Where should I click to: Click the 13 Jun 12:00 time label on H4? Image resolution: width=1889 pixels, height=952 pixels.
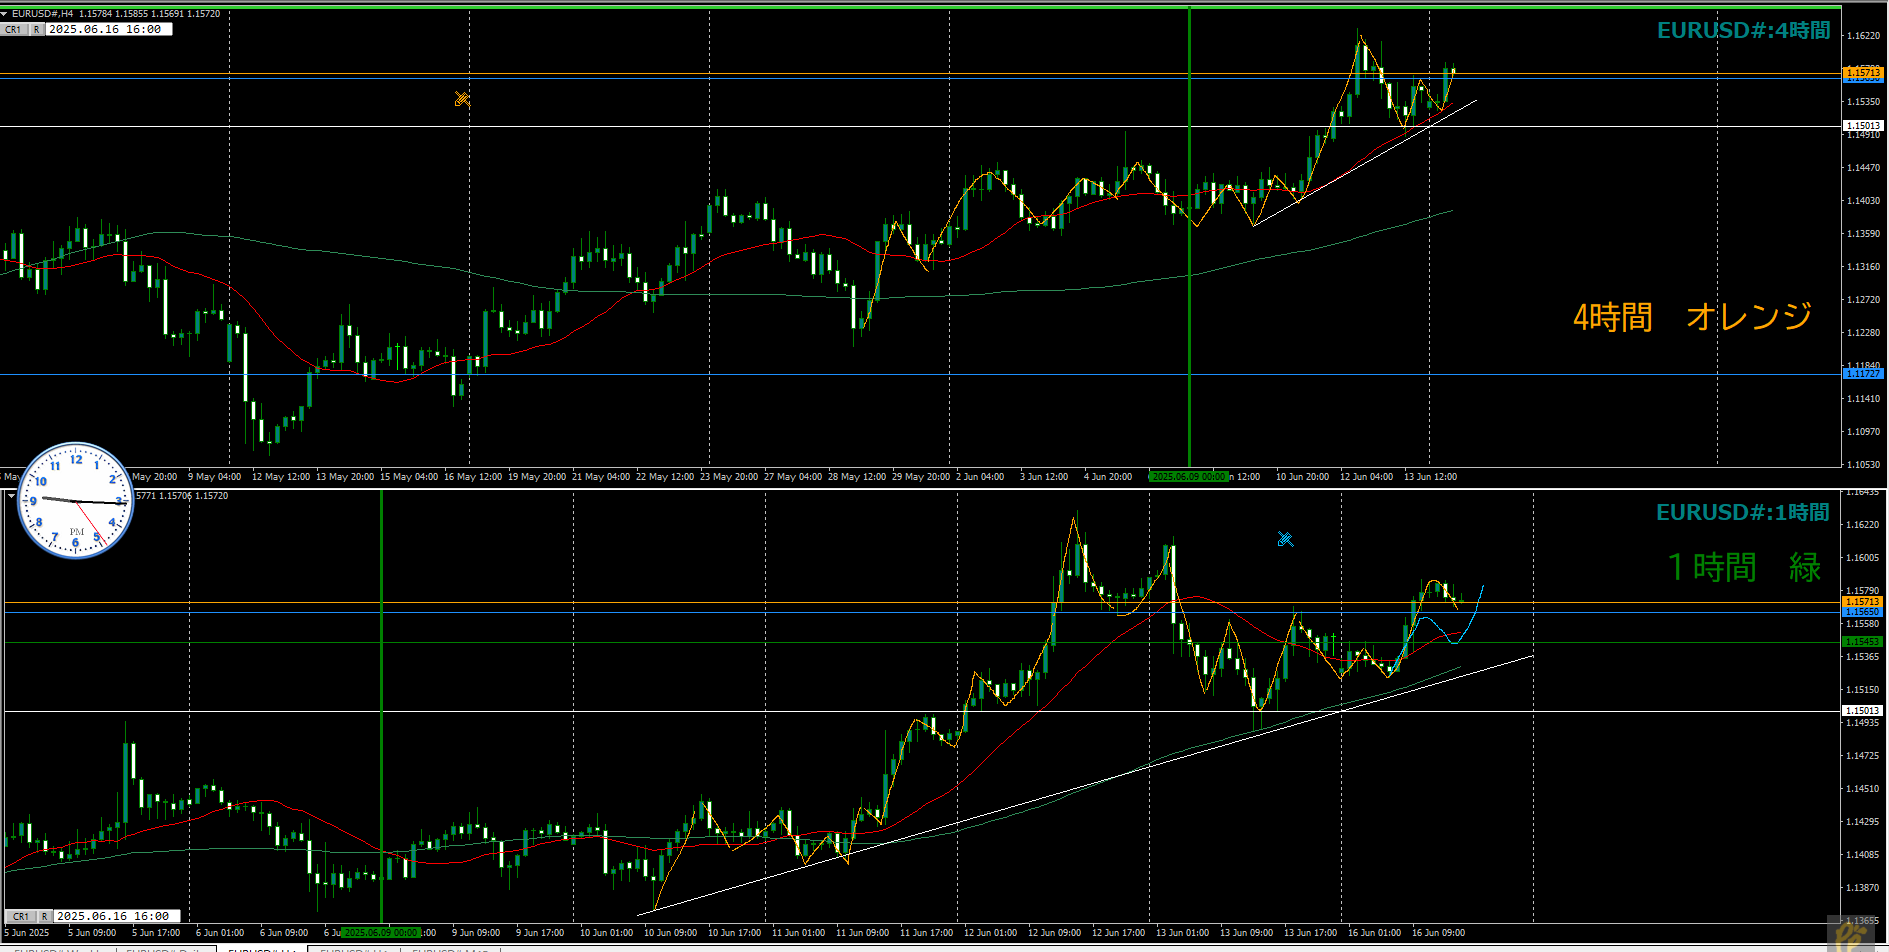tap(1430, 477)
